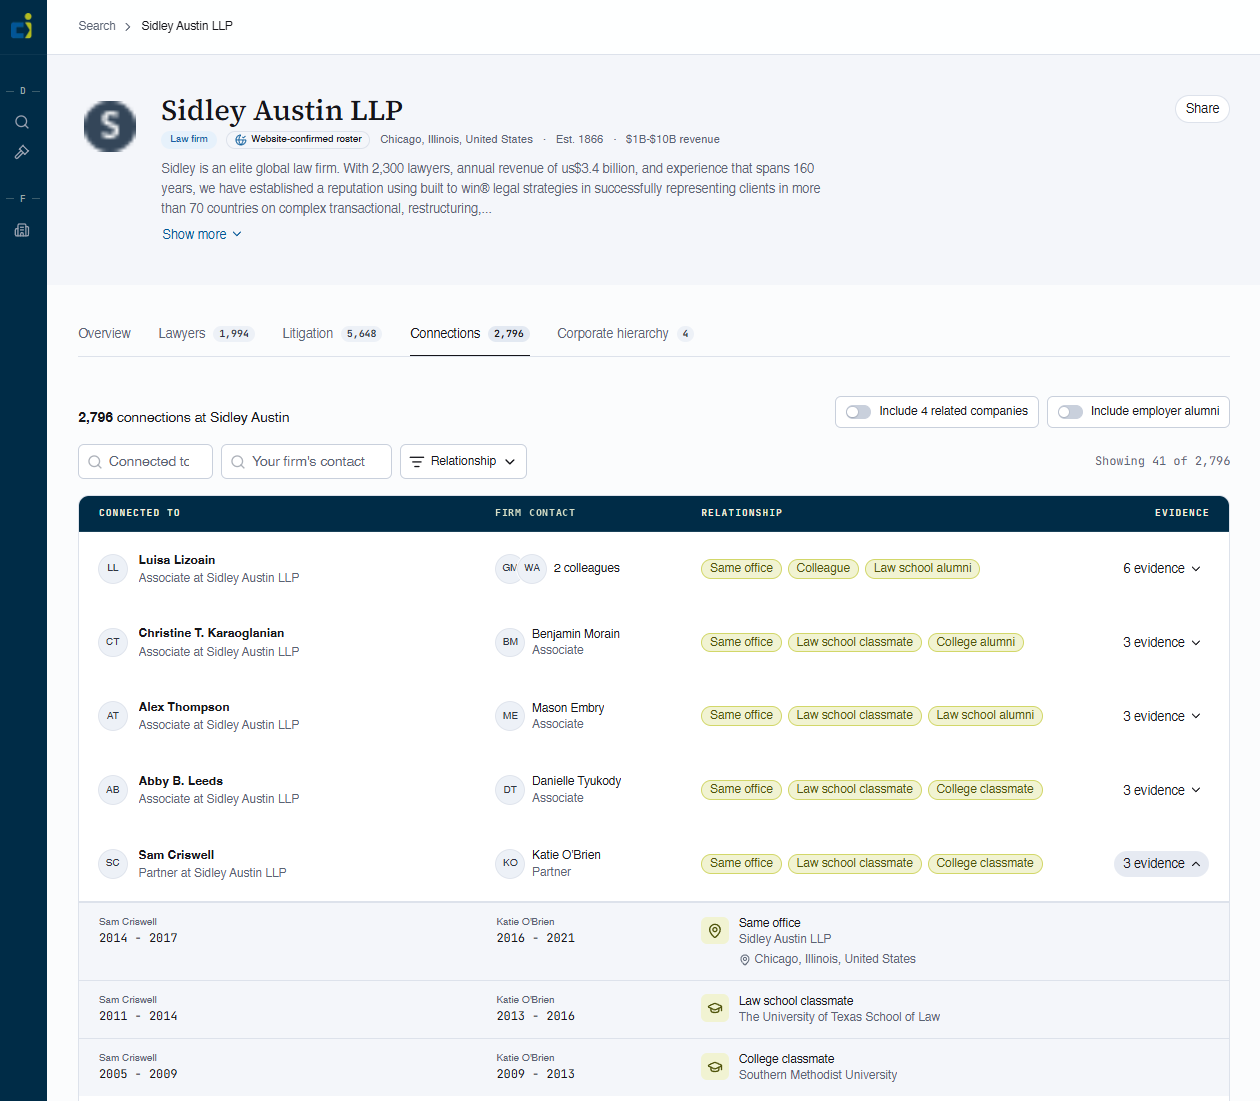Viewport: 1260px width, 1101px height.
Task: Click Sidley Austin LLP breadcrumb text
Action: pyautogui.click(x=187, y=26)
